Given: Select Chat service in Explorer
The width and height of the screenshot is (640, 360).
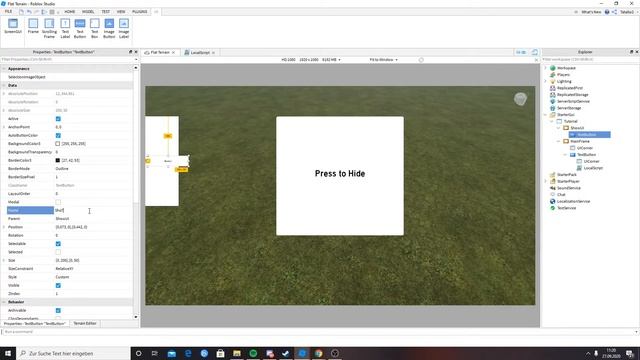Looking at the screenshot, I should pyautogui.click(x=561, y=195).
